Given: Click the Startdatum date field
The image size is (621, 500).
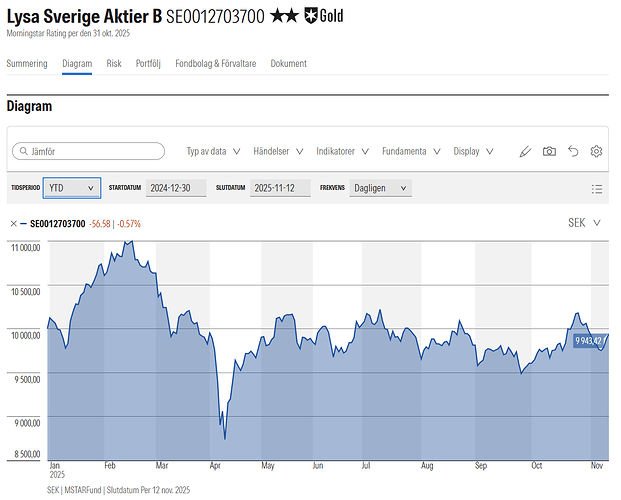Looking at the screenshot, I should pos(176,188).
